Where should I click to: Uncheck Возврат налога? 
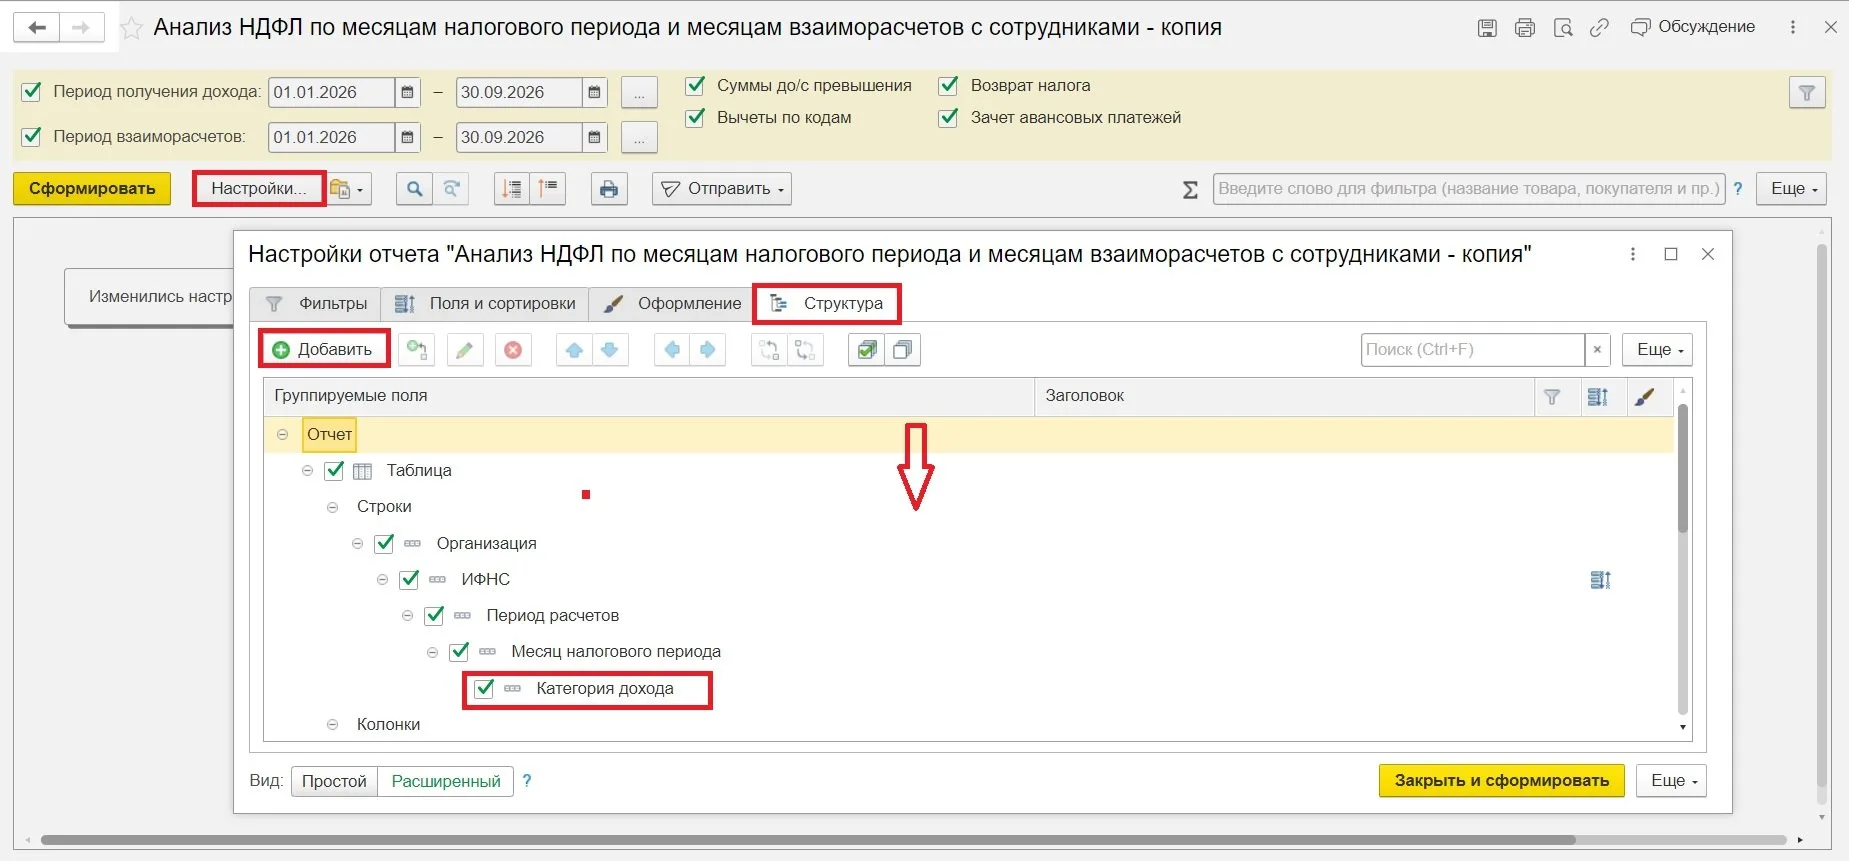(949, 85)
